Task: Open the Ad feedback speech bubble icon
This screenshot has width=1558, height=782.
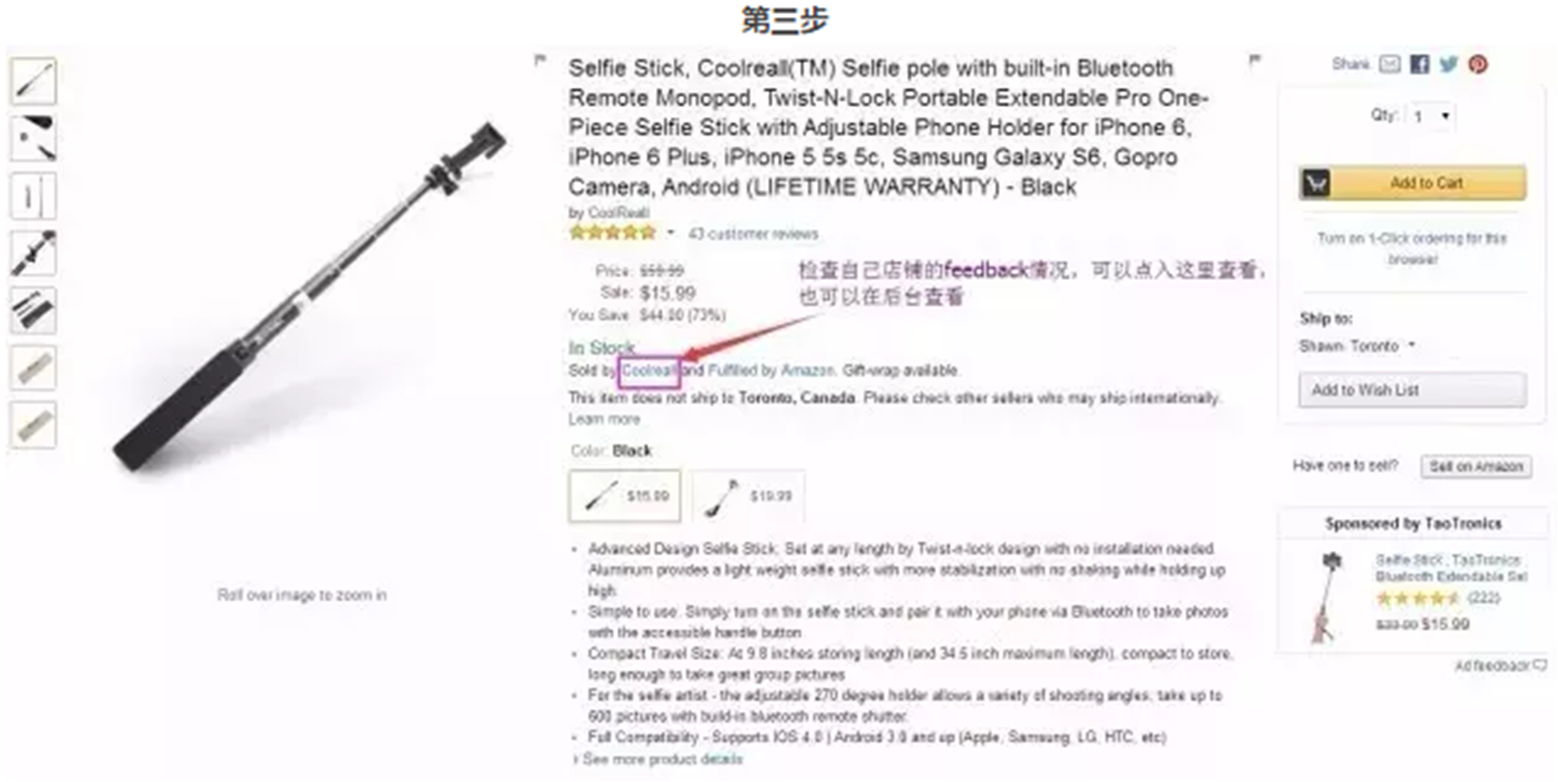Action: coord(1540,665)
